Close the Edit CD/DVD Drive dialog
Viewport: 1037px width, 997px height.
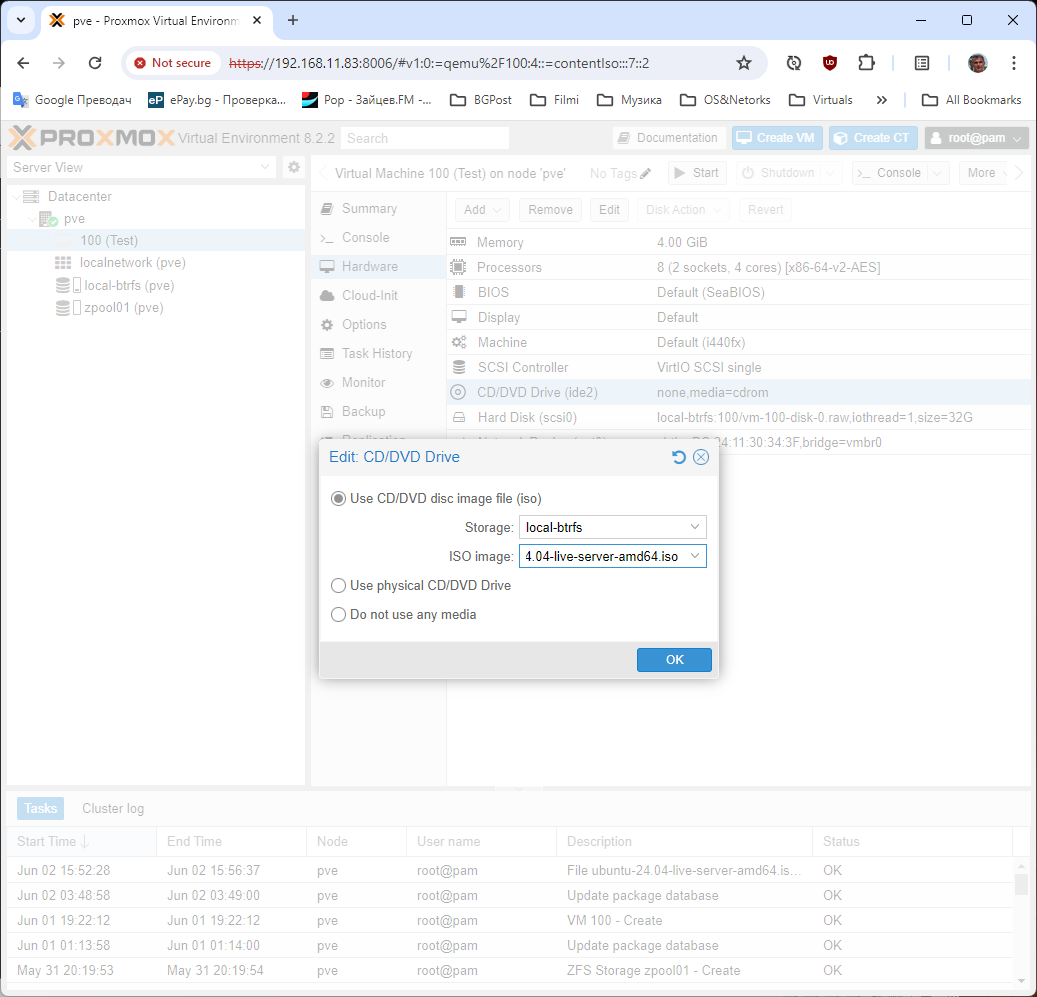pos(701,457)
